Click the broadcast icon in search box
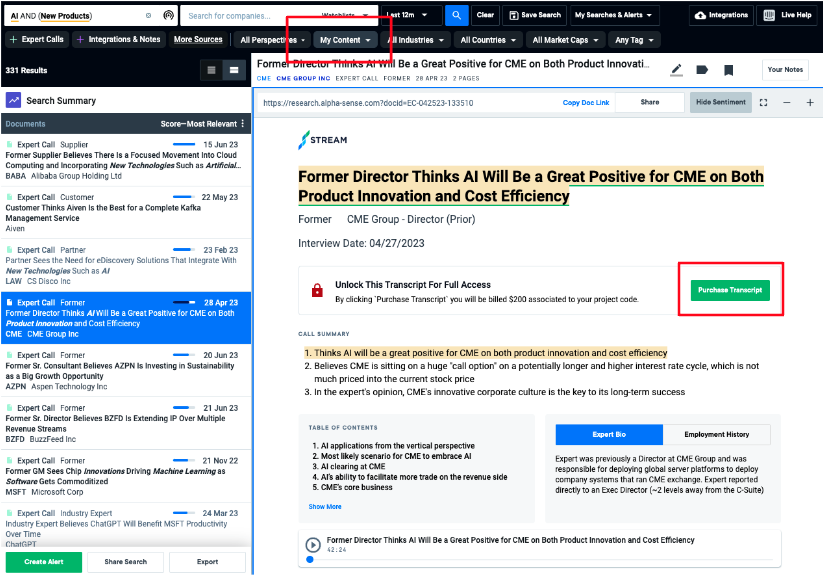 coord(168,15)
